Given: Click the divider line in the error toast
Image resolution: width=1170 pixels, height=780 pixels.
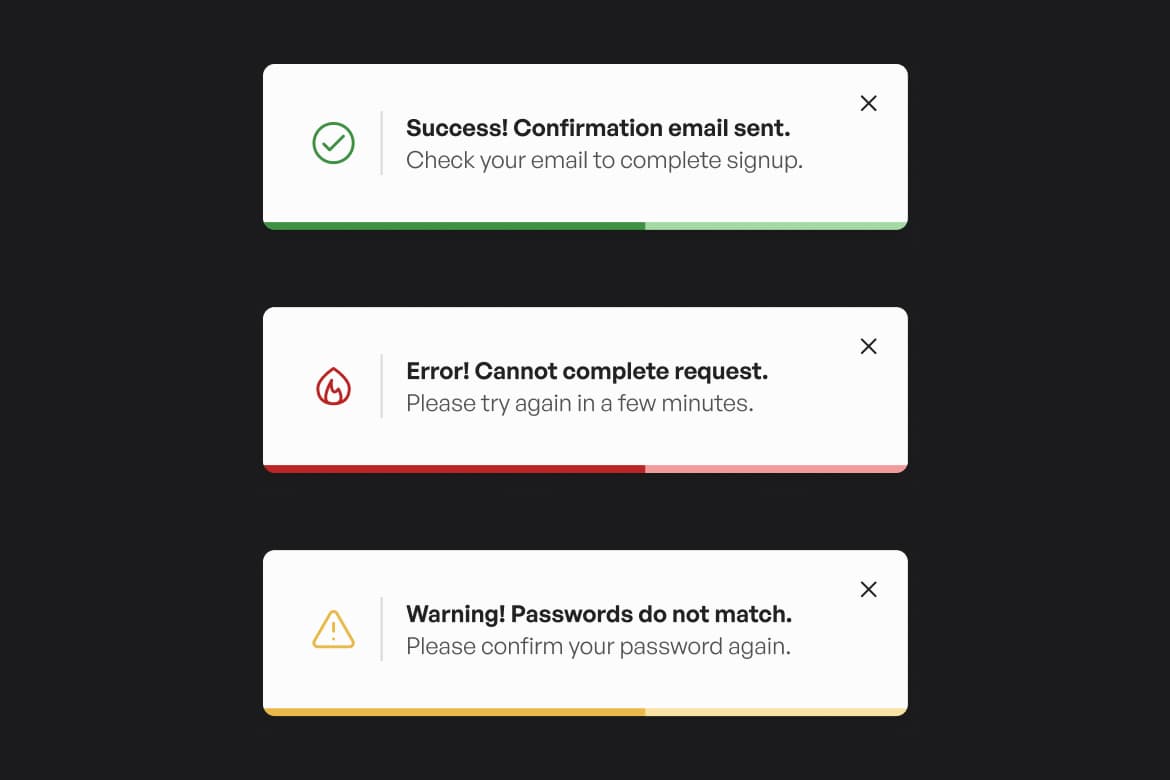Looking at the screenshot, I should (381, 387).
